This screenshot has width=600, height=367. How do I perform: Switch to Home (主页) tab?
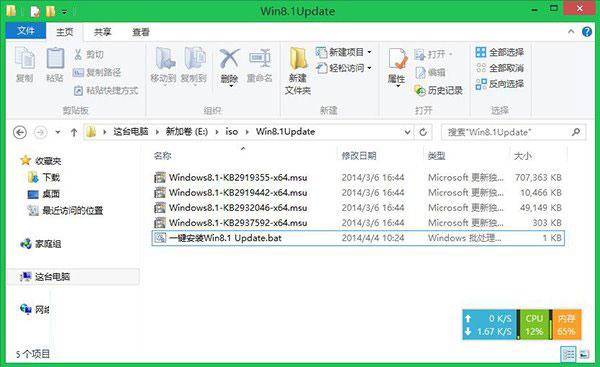click(64, 32)
